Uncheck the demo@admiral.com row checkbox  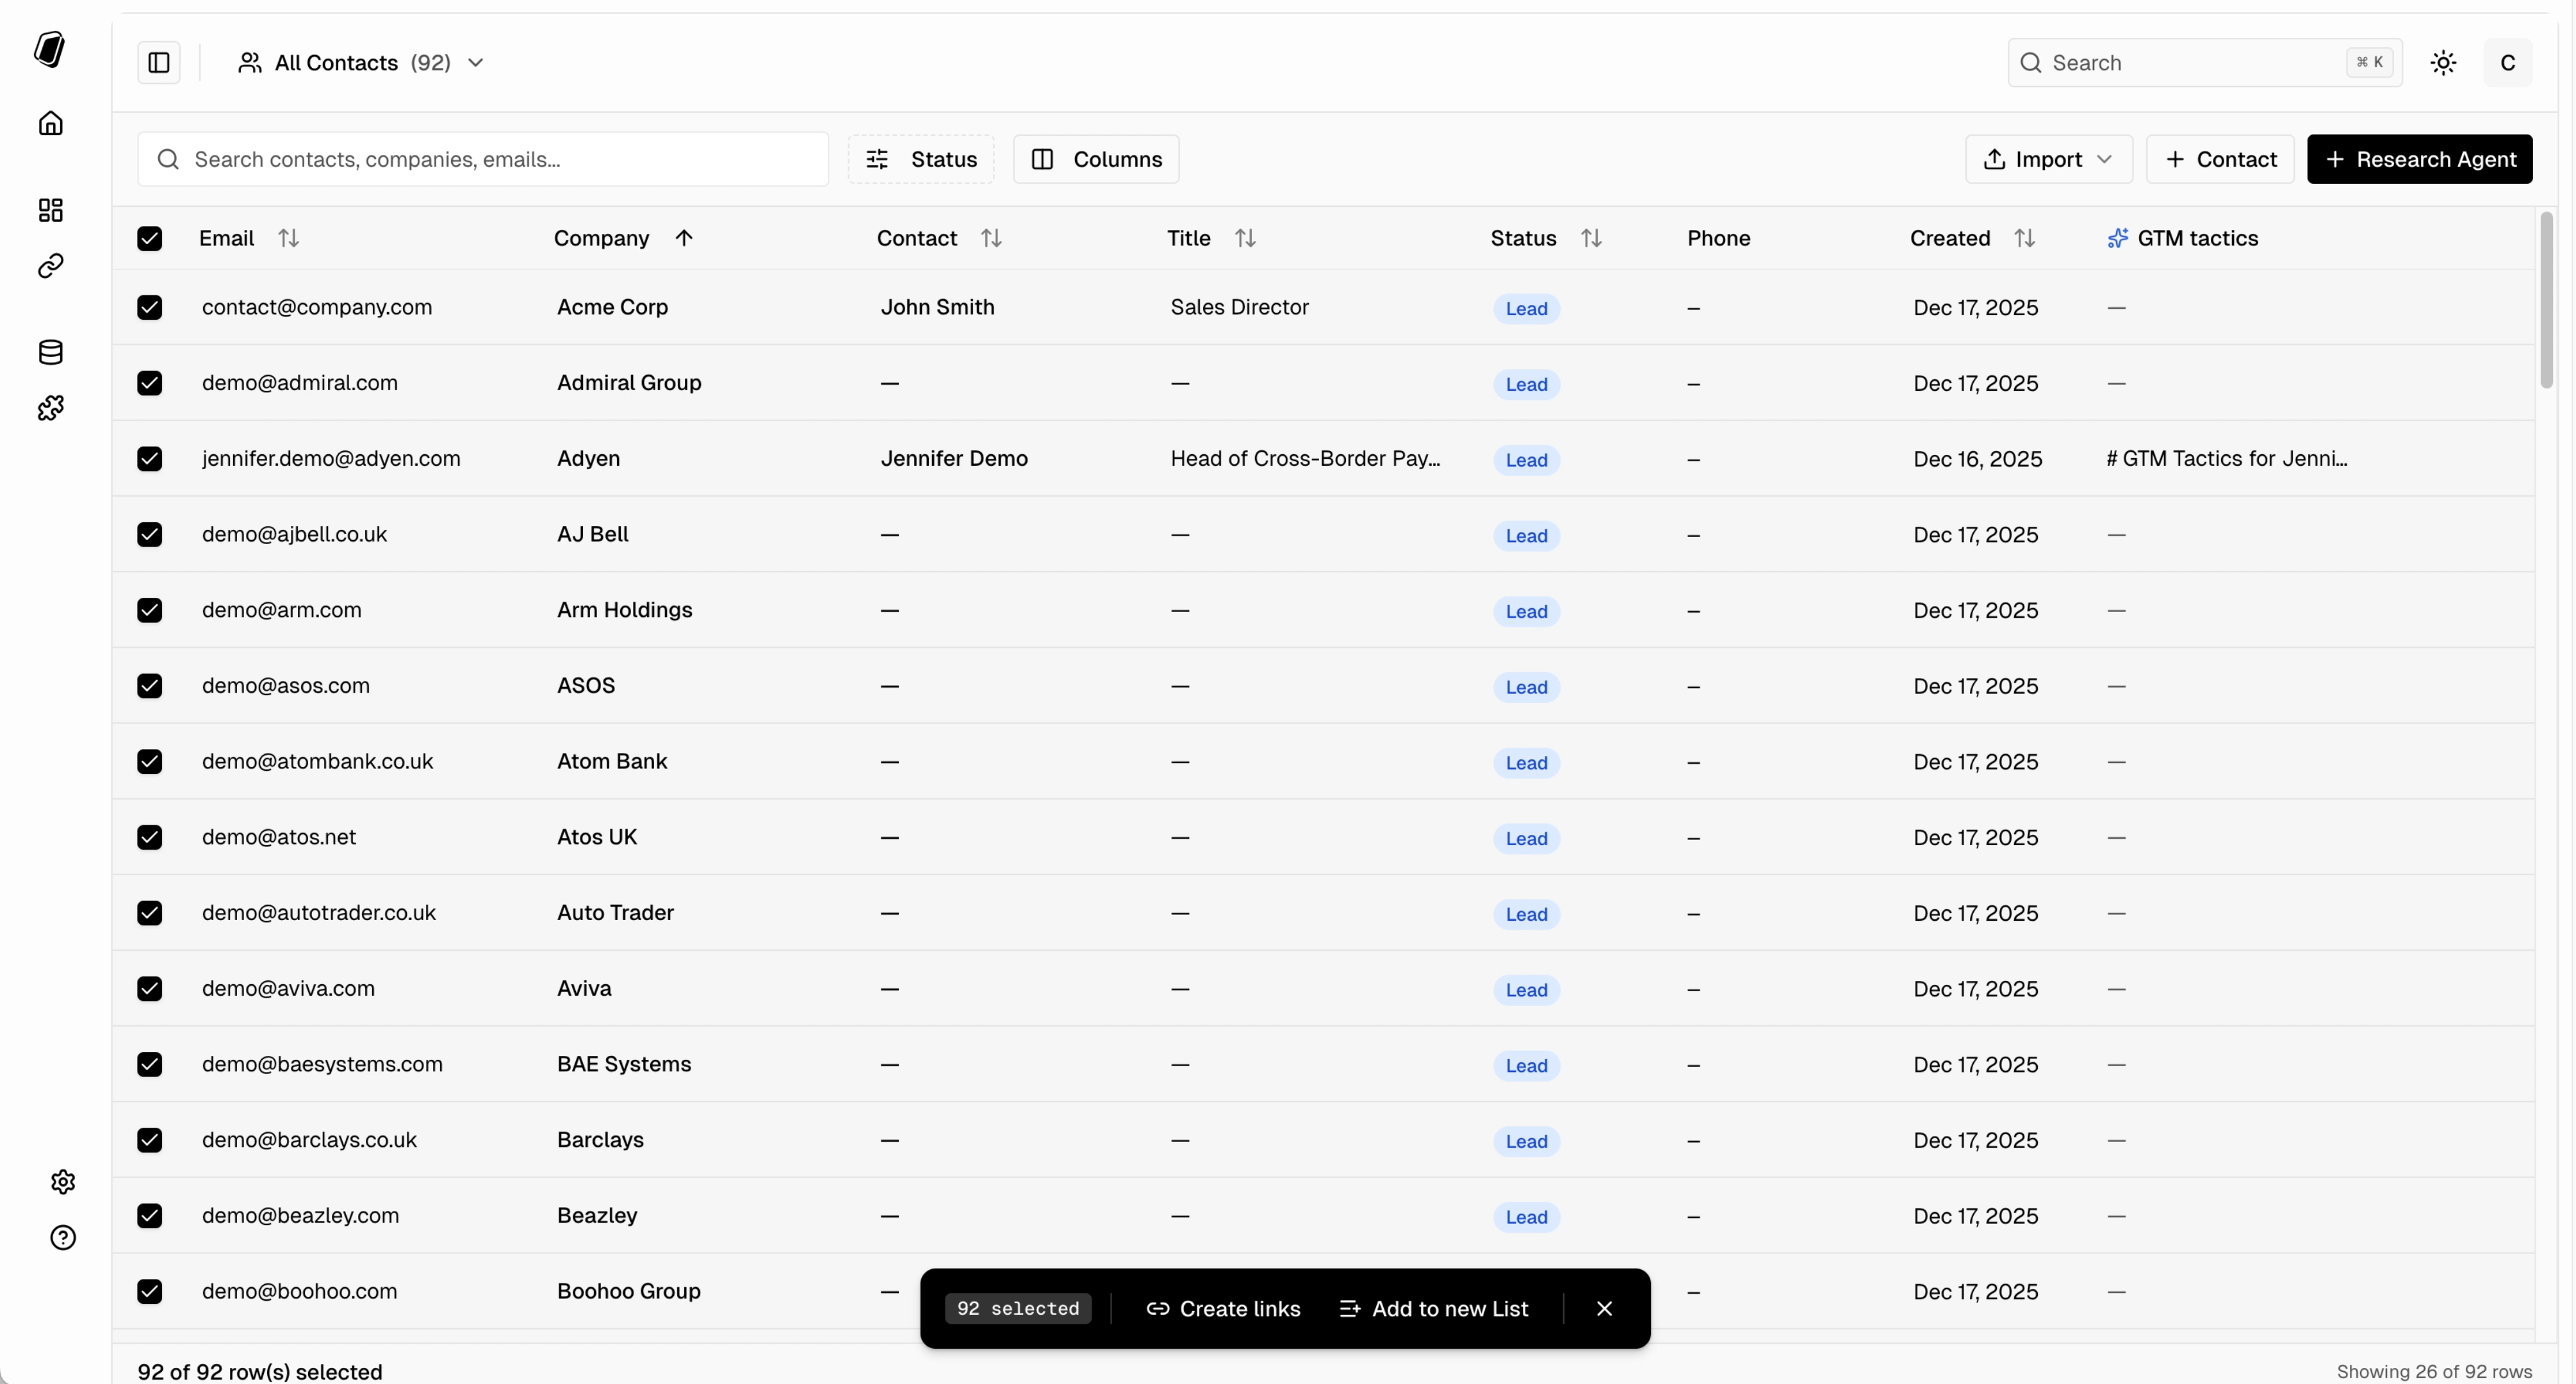(151, 383)
